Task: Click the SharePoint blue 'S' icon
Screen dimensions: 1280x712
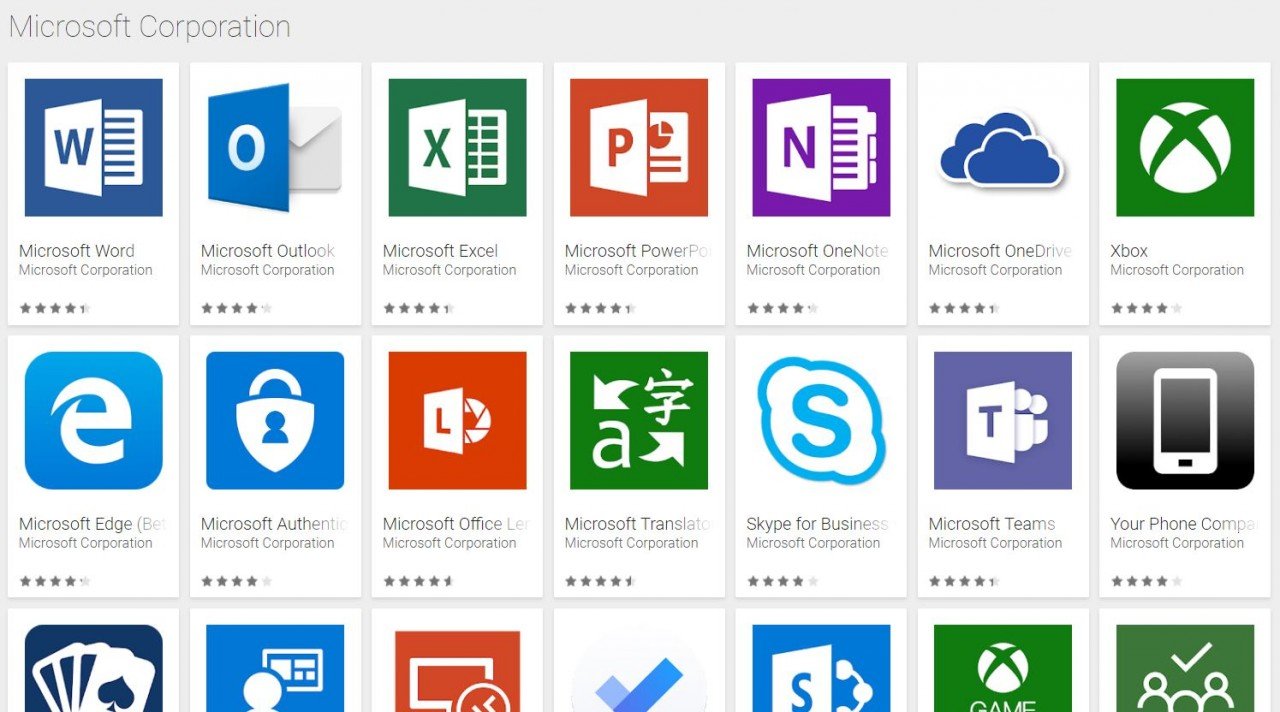Action: [821, 668]
